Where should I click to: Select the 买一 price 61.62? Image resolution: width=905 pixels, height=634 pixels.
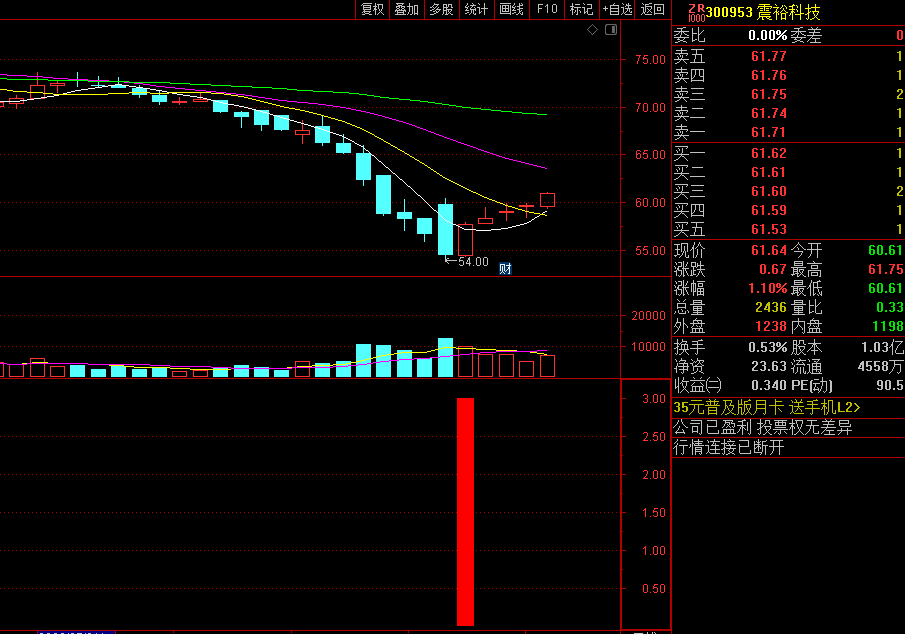[x=768, y=153]
